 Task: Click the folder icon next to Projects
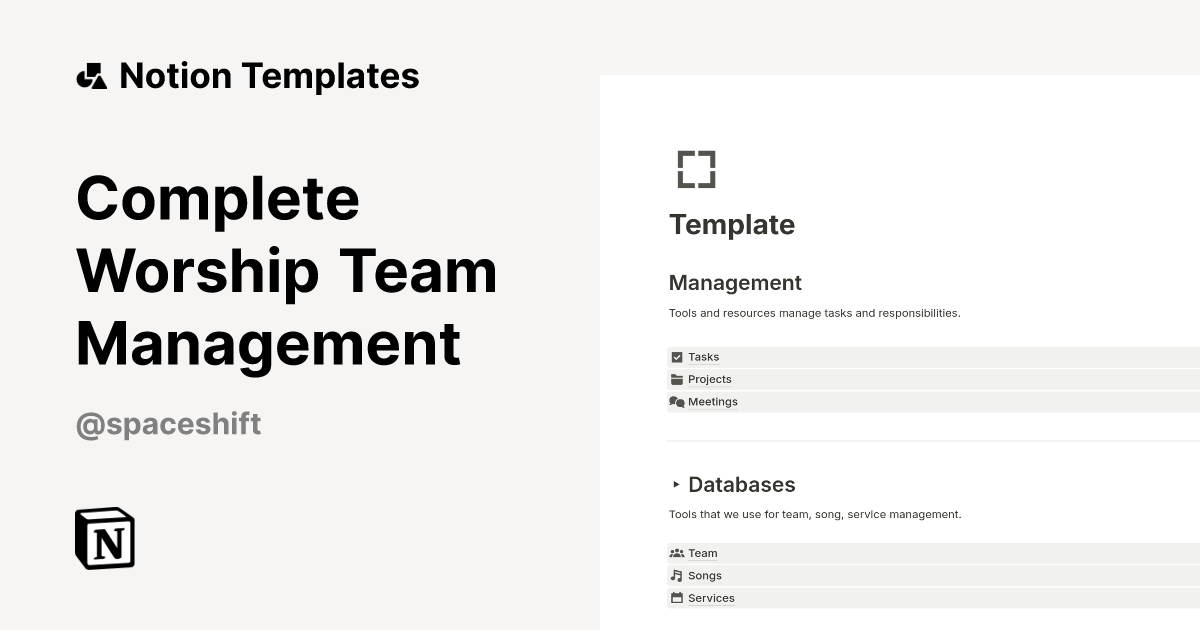[677, 379]
